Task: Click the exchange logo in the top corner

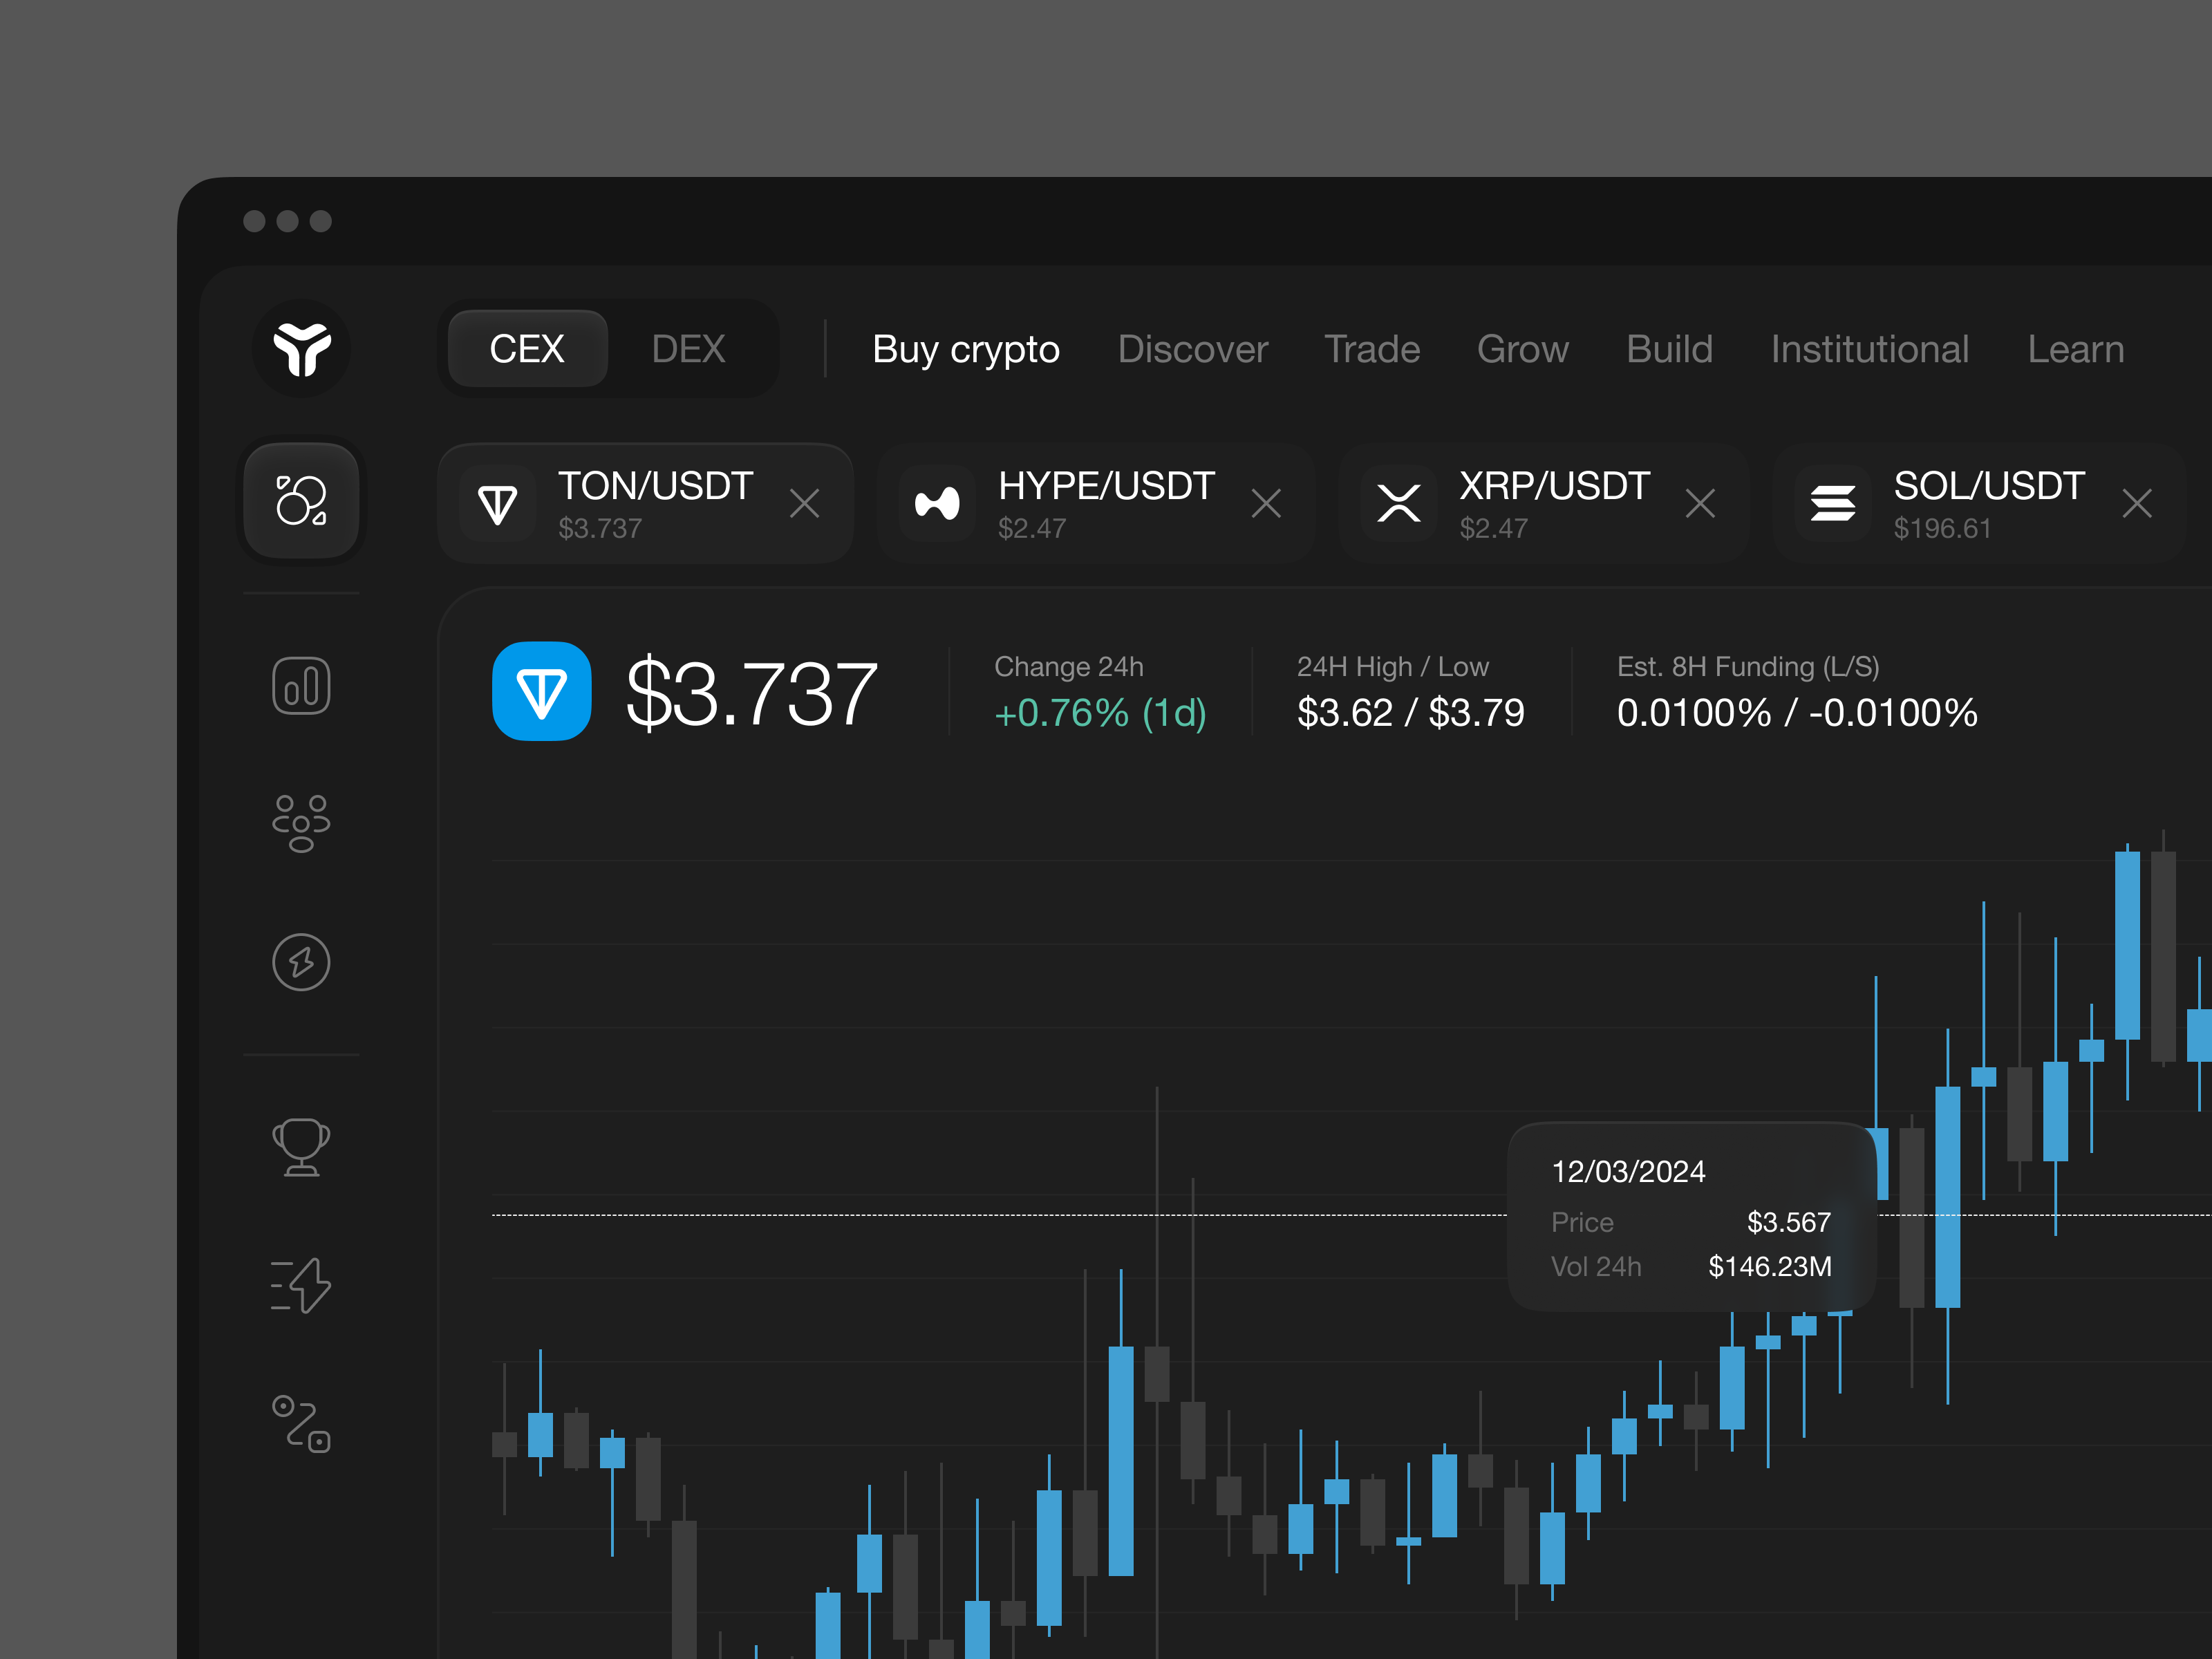Action: pyautogui.click(x=301, y=349)
